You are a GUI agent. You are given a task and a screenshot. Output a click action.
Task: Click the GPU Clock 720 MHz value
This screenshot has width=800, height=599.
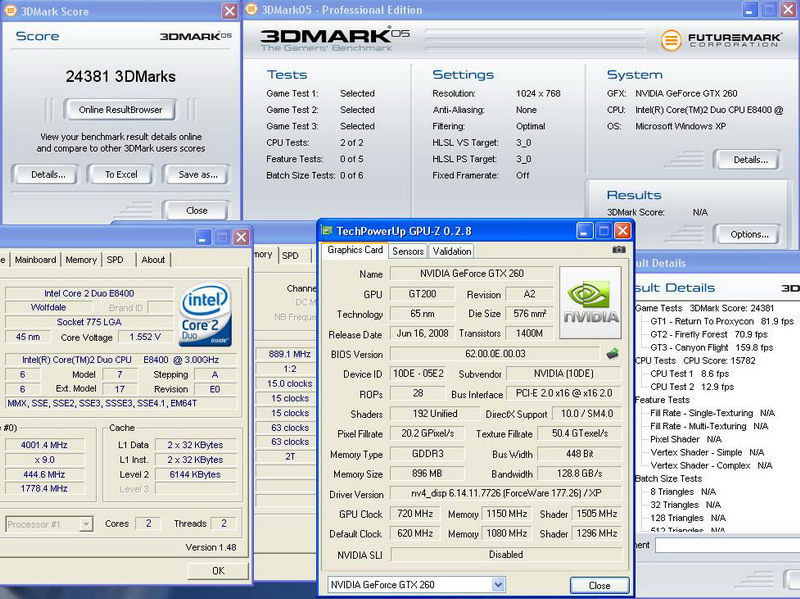click(415, 513)
